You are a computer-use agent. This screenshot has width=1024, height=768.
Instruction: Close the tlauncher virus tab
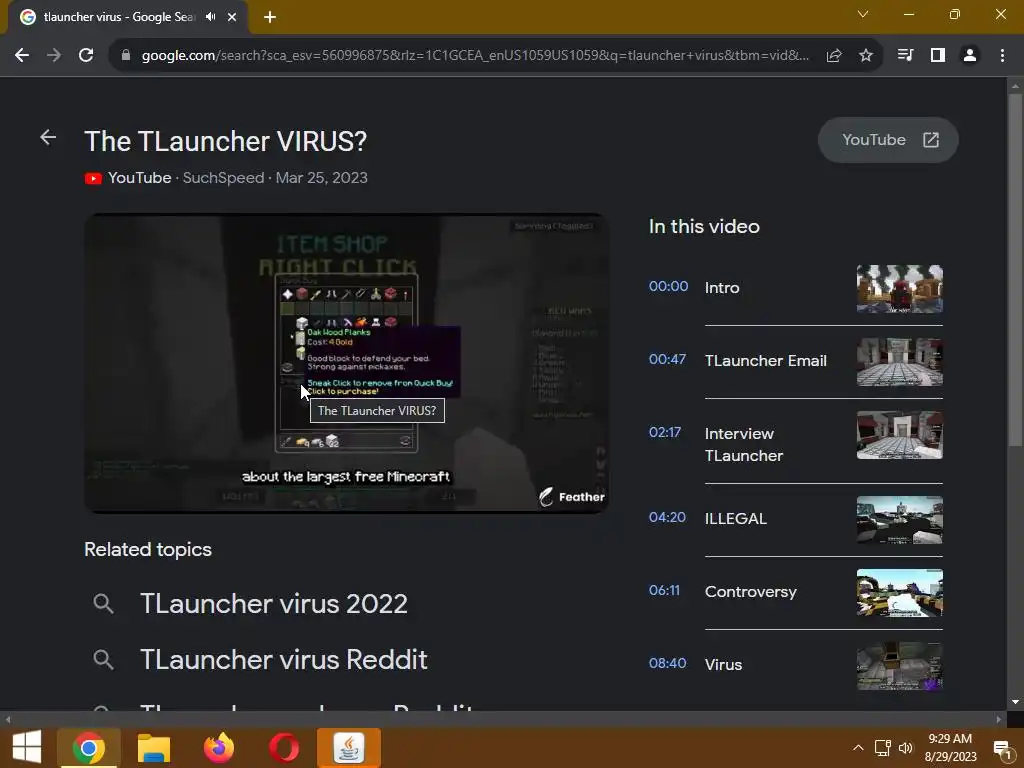click(x=232, y=17)
